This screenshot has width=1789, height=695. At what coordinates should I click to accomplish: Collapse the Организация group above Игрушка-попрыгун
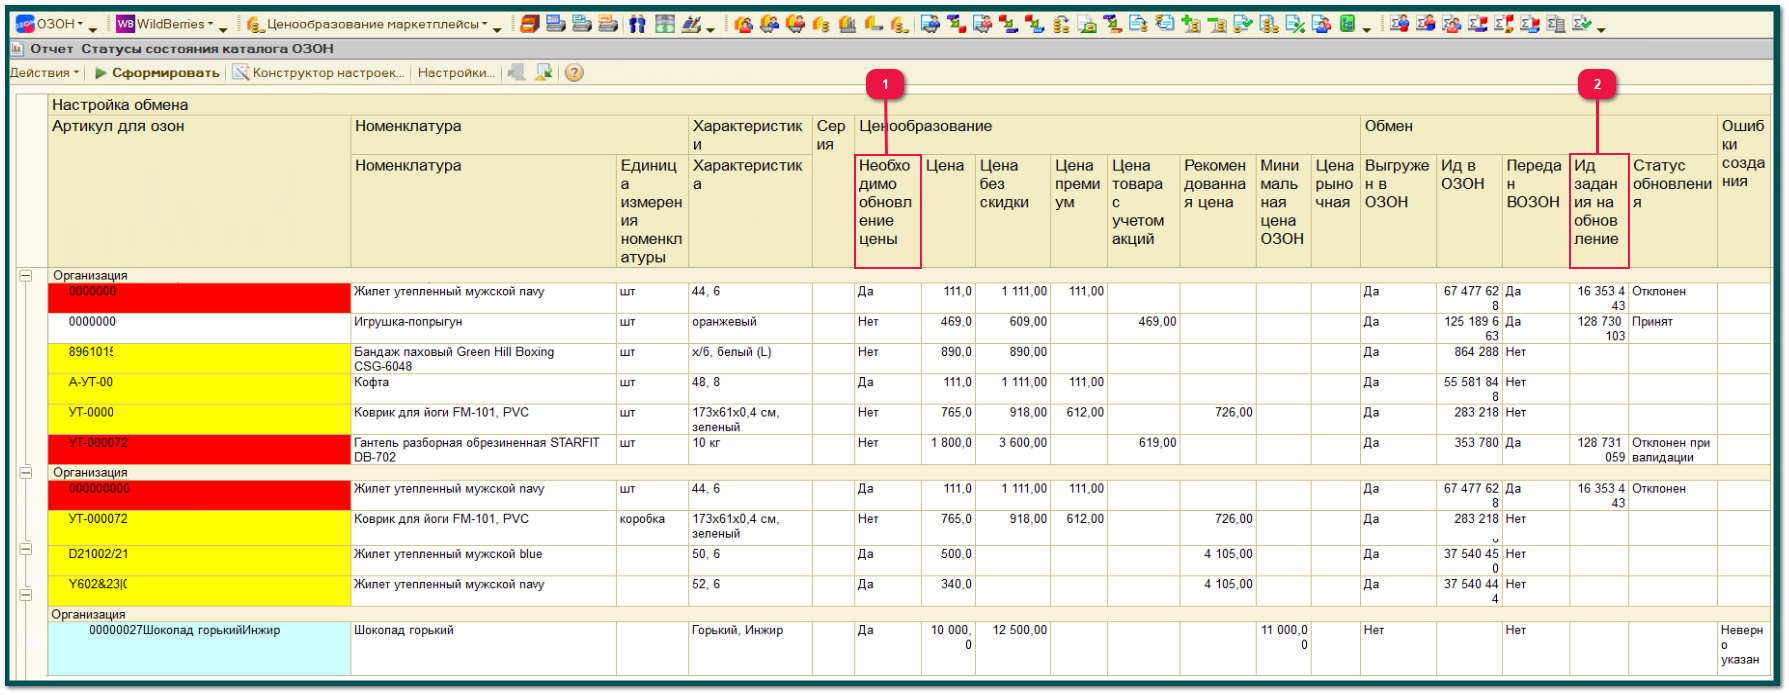click(x=26, y=275)
